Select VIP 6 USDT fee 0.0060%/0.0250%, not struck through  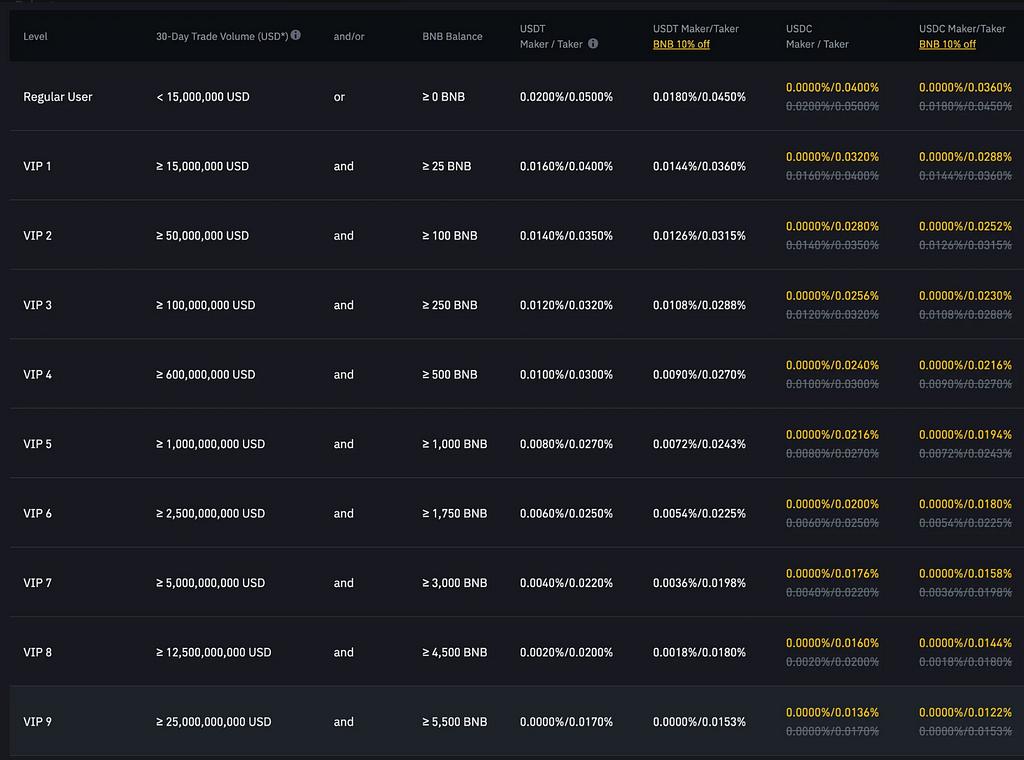point(566,514)
